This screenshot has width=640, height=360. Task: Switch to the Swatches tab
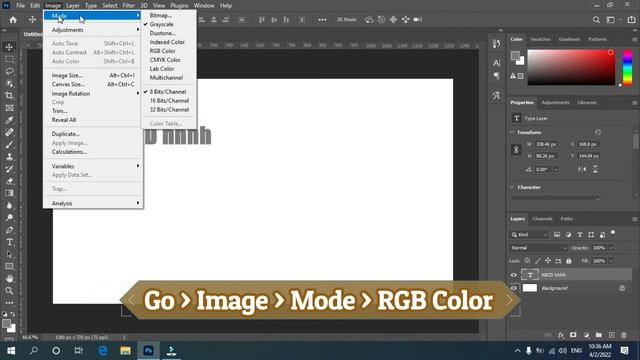click(540, 39)
